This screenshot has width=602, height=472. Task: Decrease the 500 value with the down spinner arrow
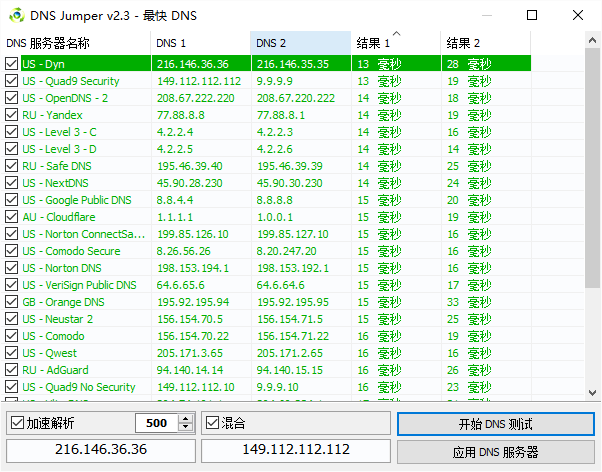click(x=185, y=427)
